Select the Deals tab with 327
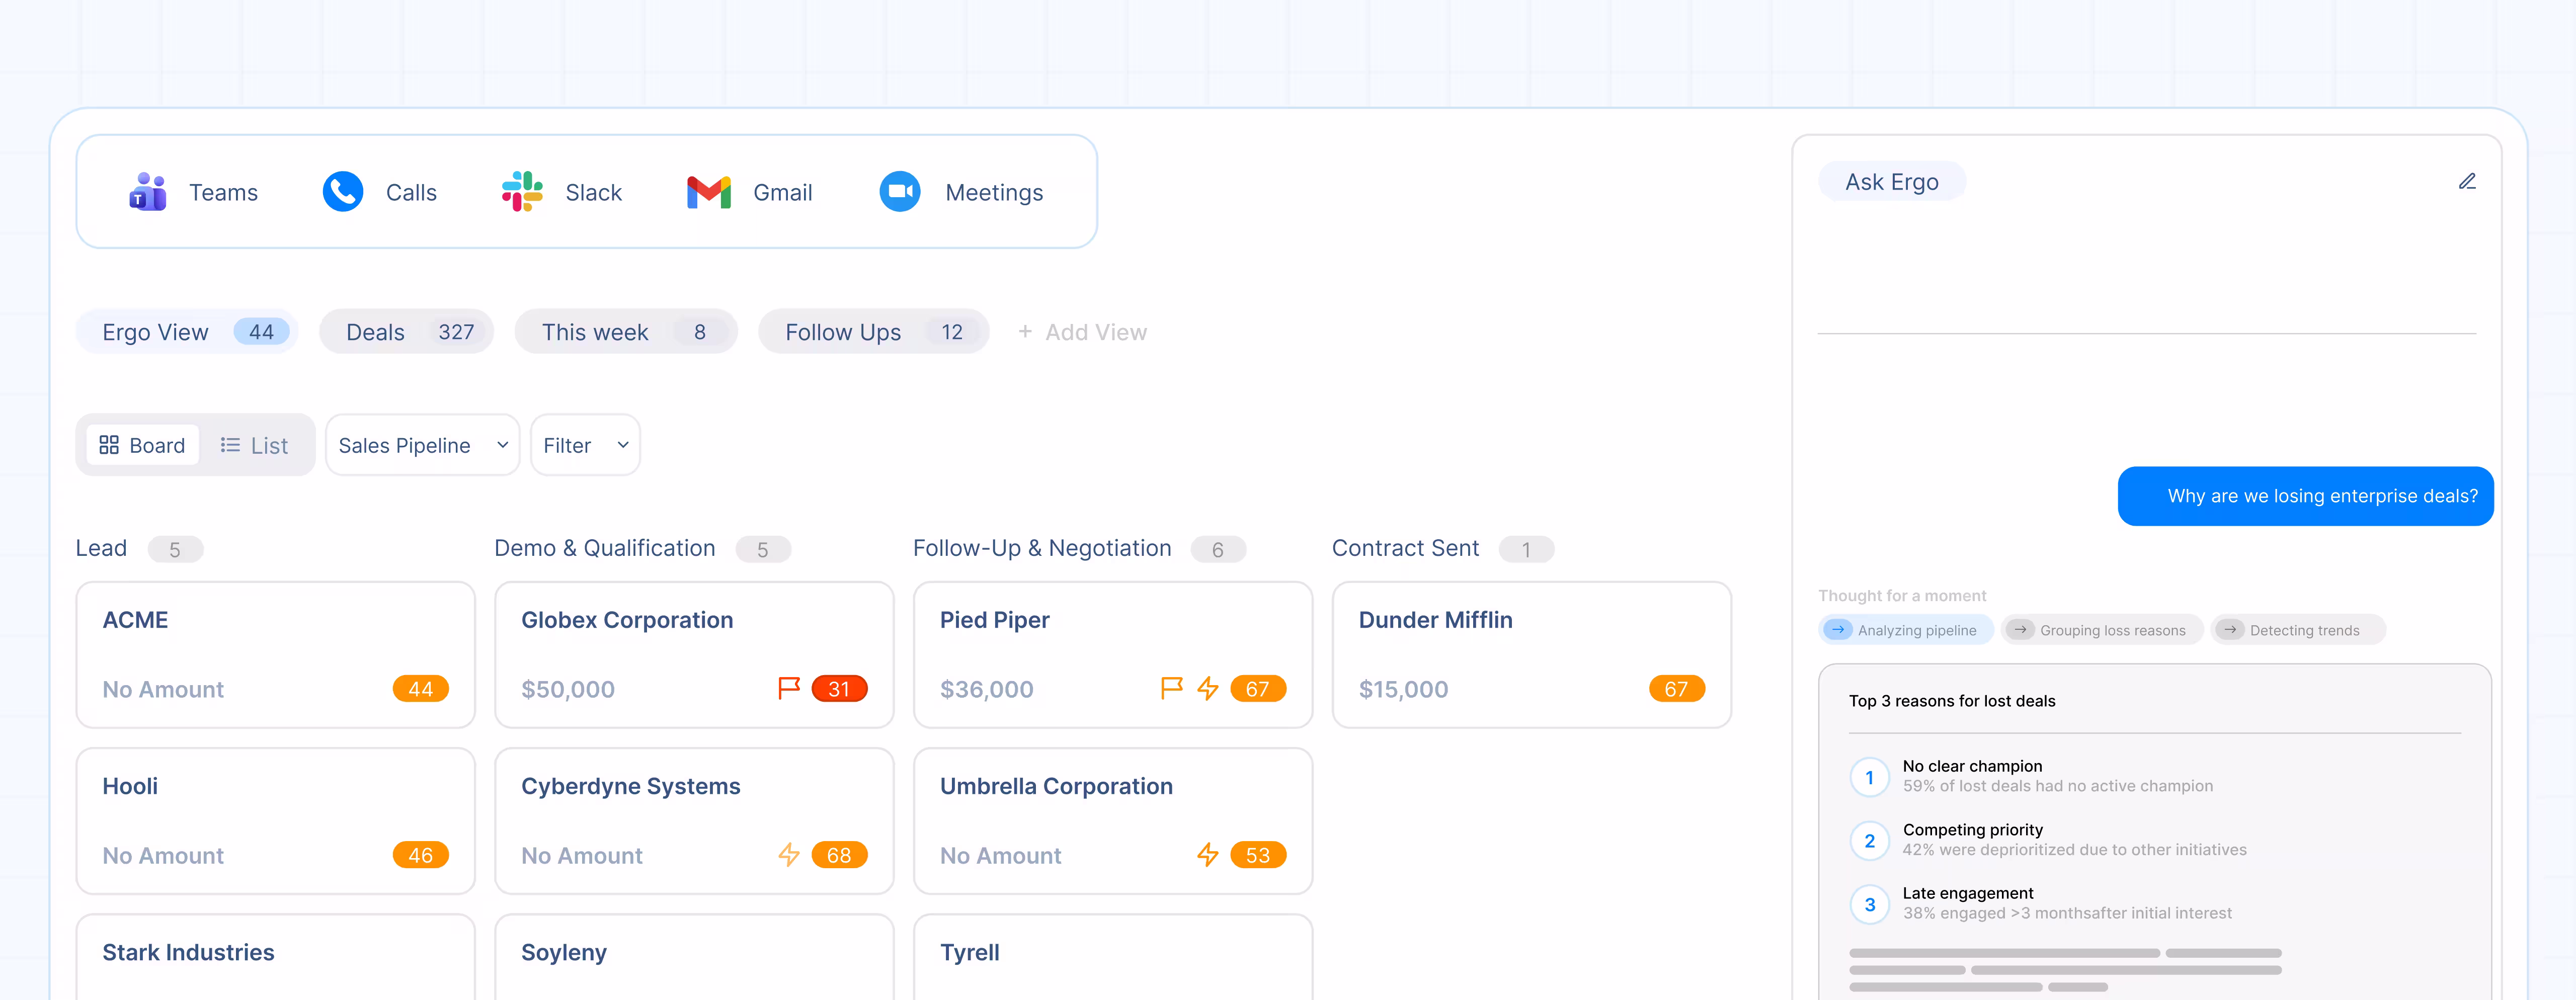 click(x=407, y=332)
